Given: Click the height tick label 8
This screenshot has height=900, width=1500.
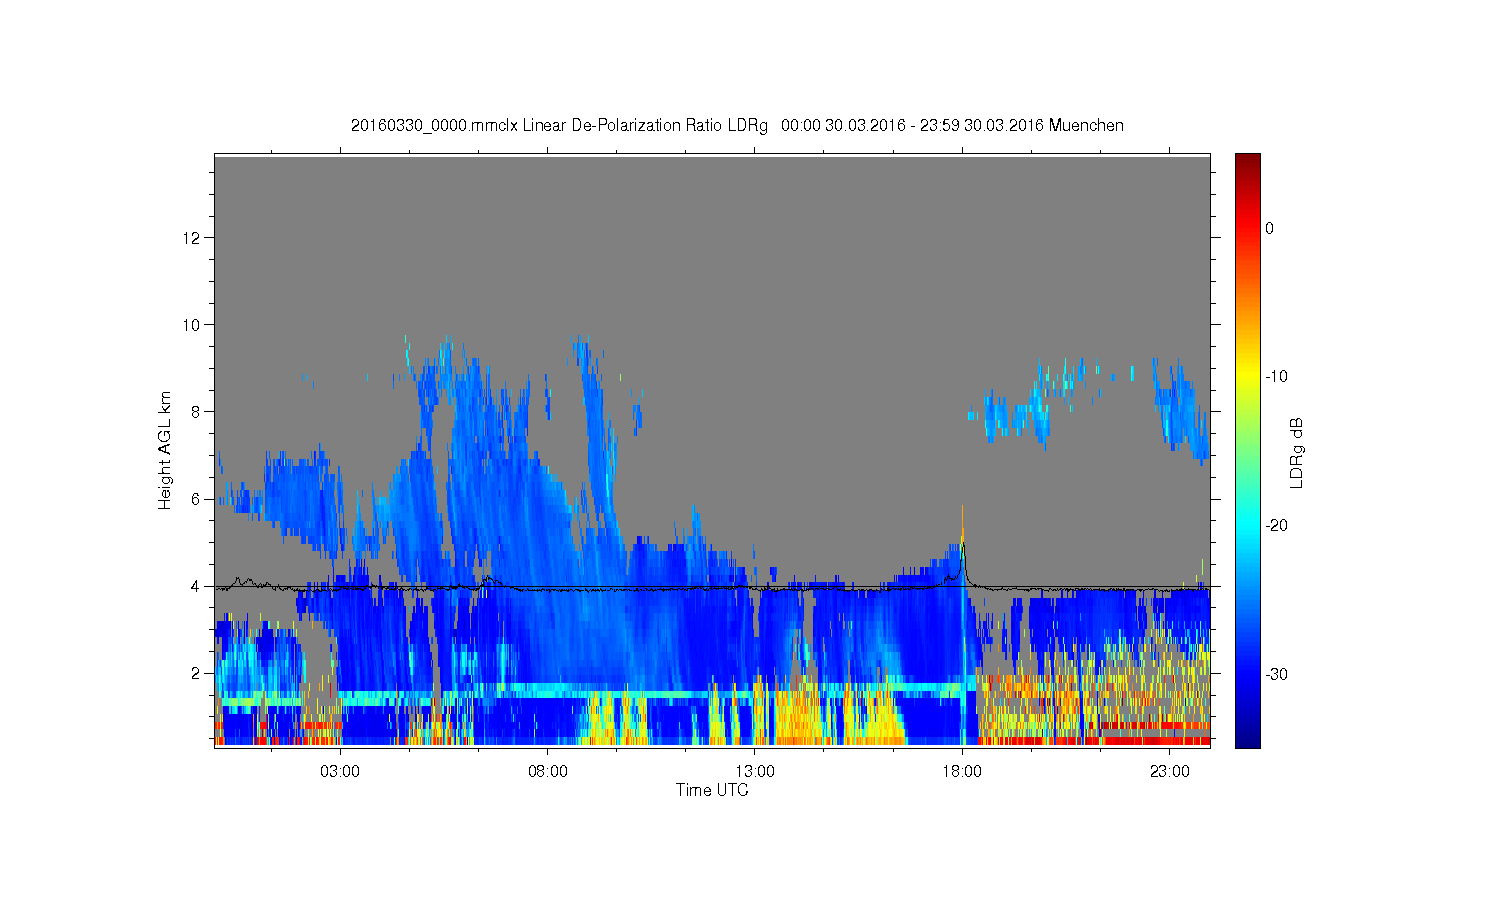Looking at the screenshot, I should pyautogui.click(x=197, y=411).
